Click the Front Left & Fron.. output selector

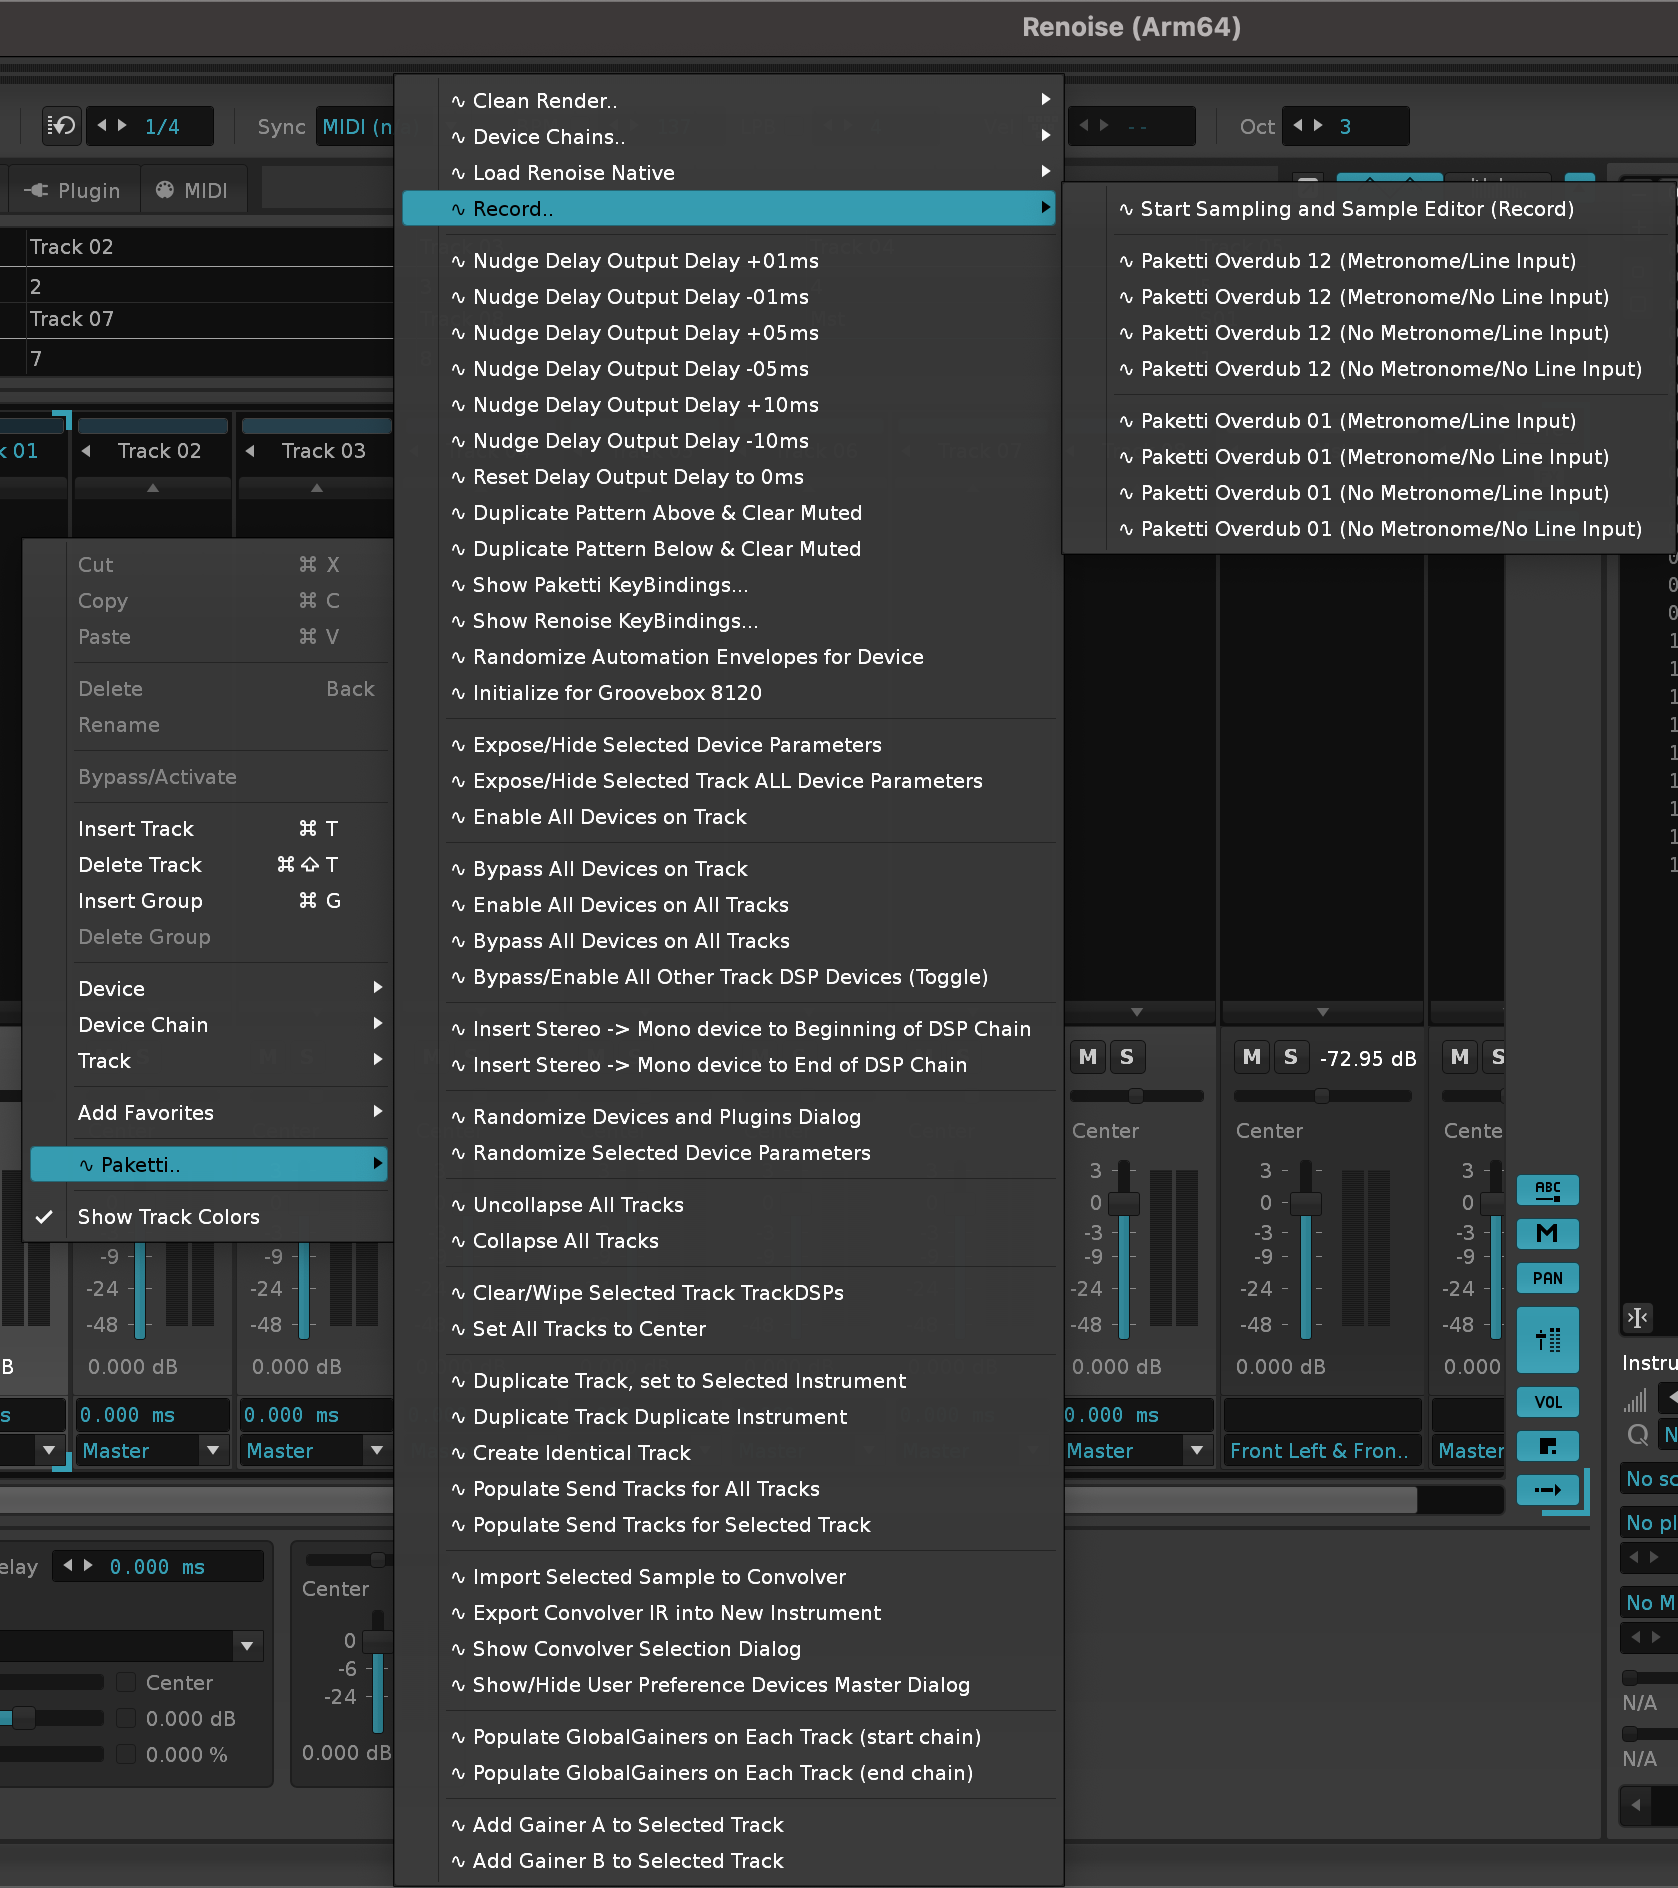coord(1319,1450)
